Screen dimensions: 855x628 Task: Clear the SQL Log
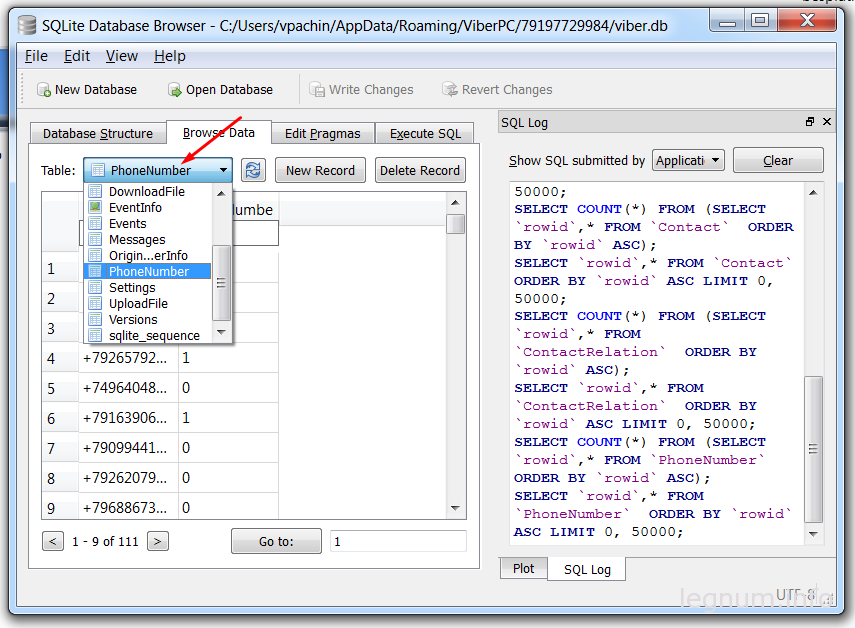778,161
